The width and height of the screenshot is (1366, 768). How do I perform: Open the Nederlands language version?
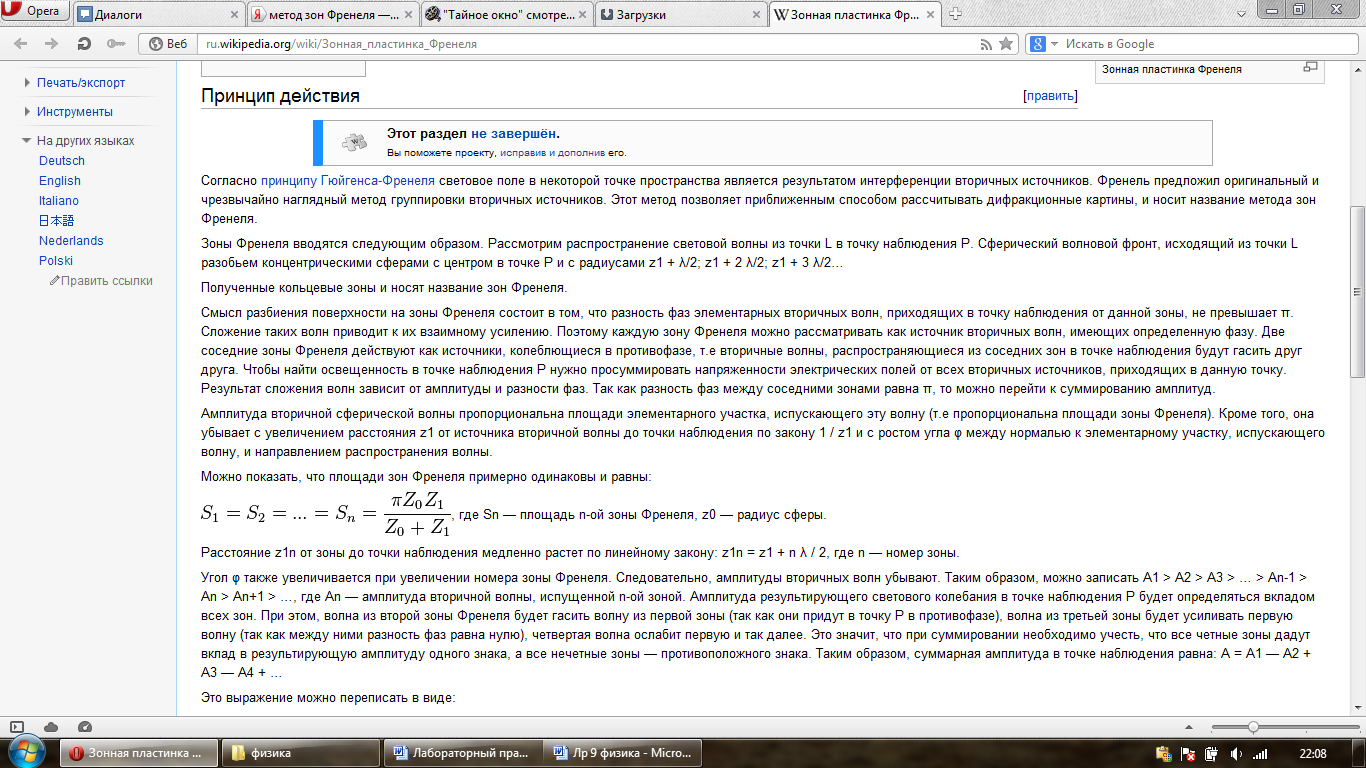click(x=71, y=241)
